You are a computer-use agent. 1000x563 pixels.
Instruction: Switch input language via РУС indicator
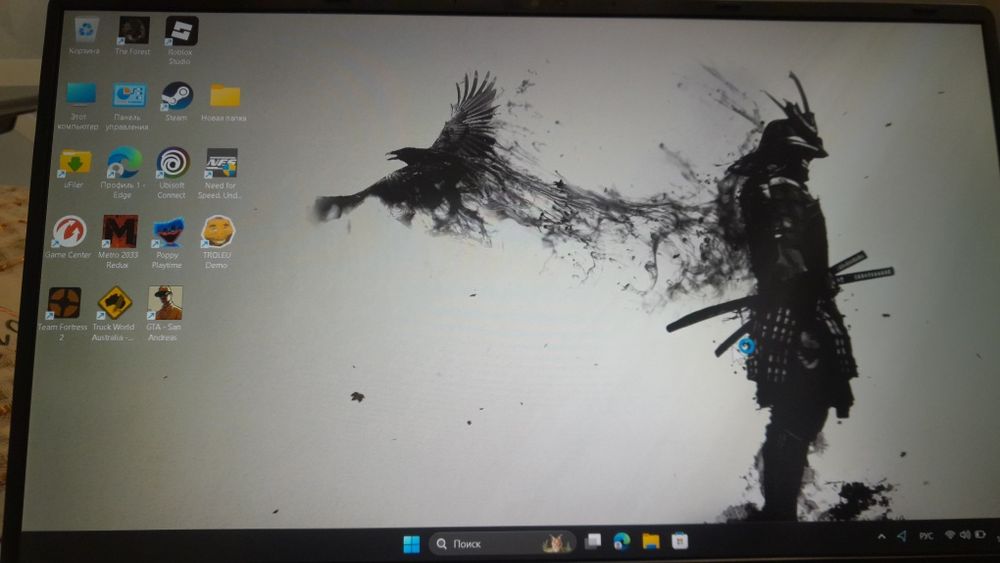[926, 536]
